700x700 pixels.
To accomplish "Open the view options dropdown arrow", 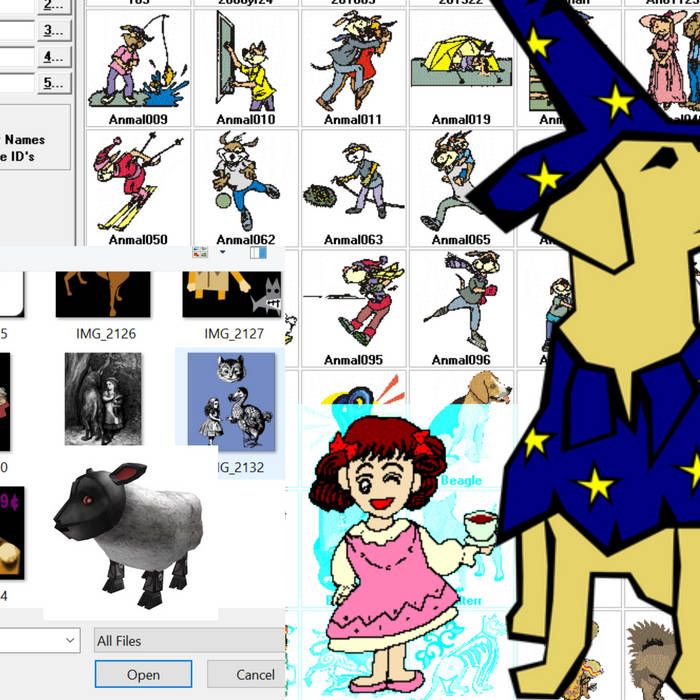I will (x=222, y=254).
